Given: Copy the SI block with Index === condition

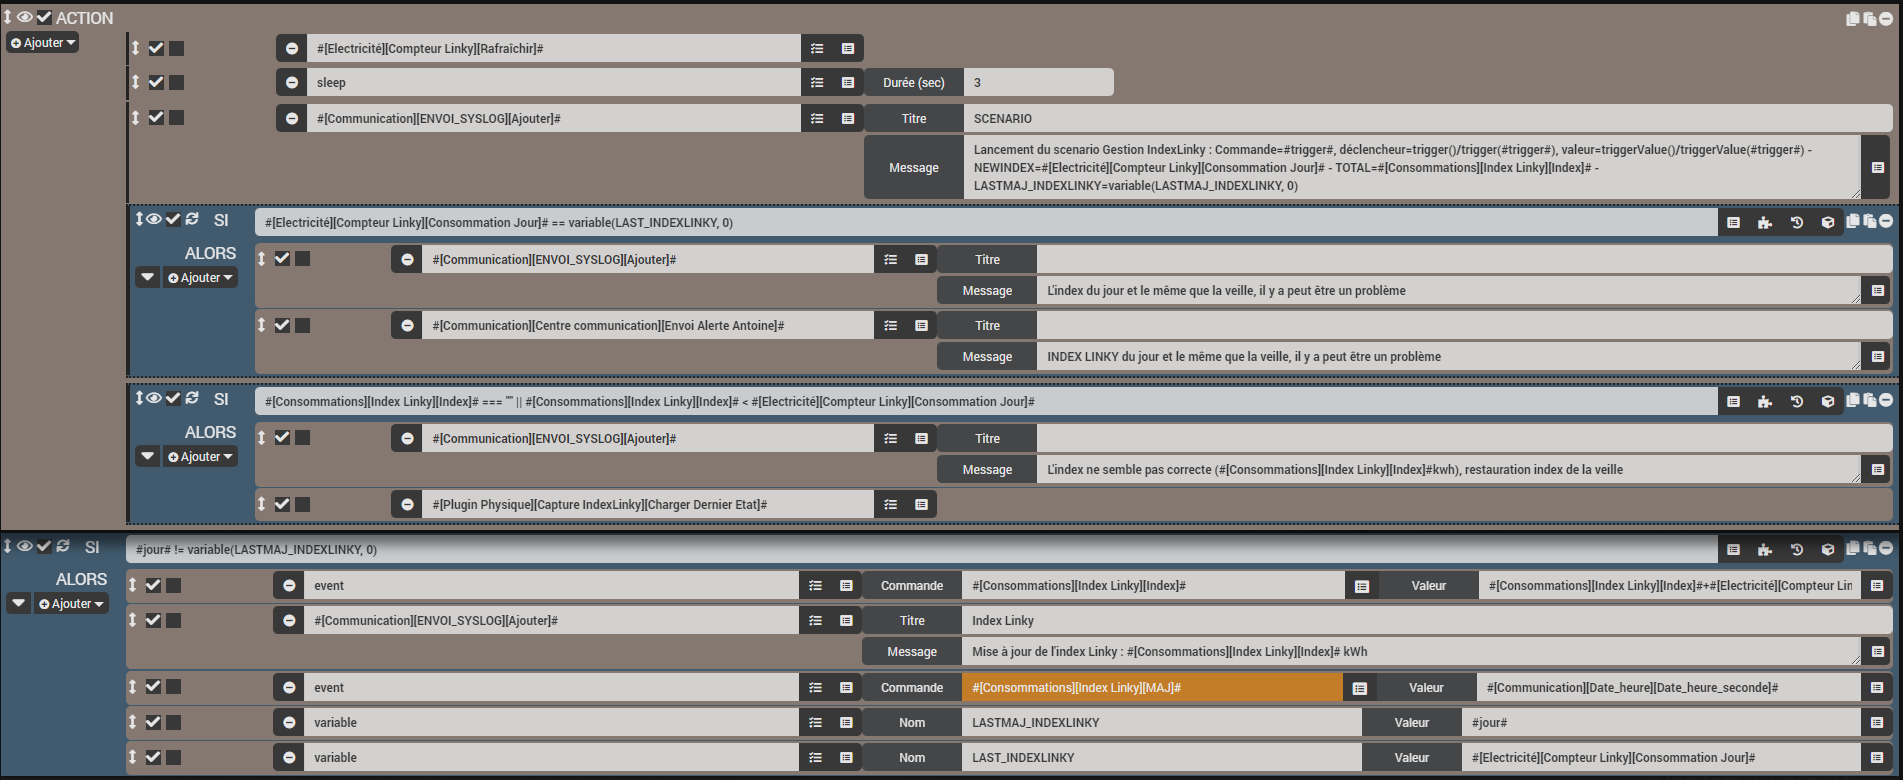Looking at the screenshot, I should (1853, 400).
